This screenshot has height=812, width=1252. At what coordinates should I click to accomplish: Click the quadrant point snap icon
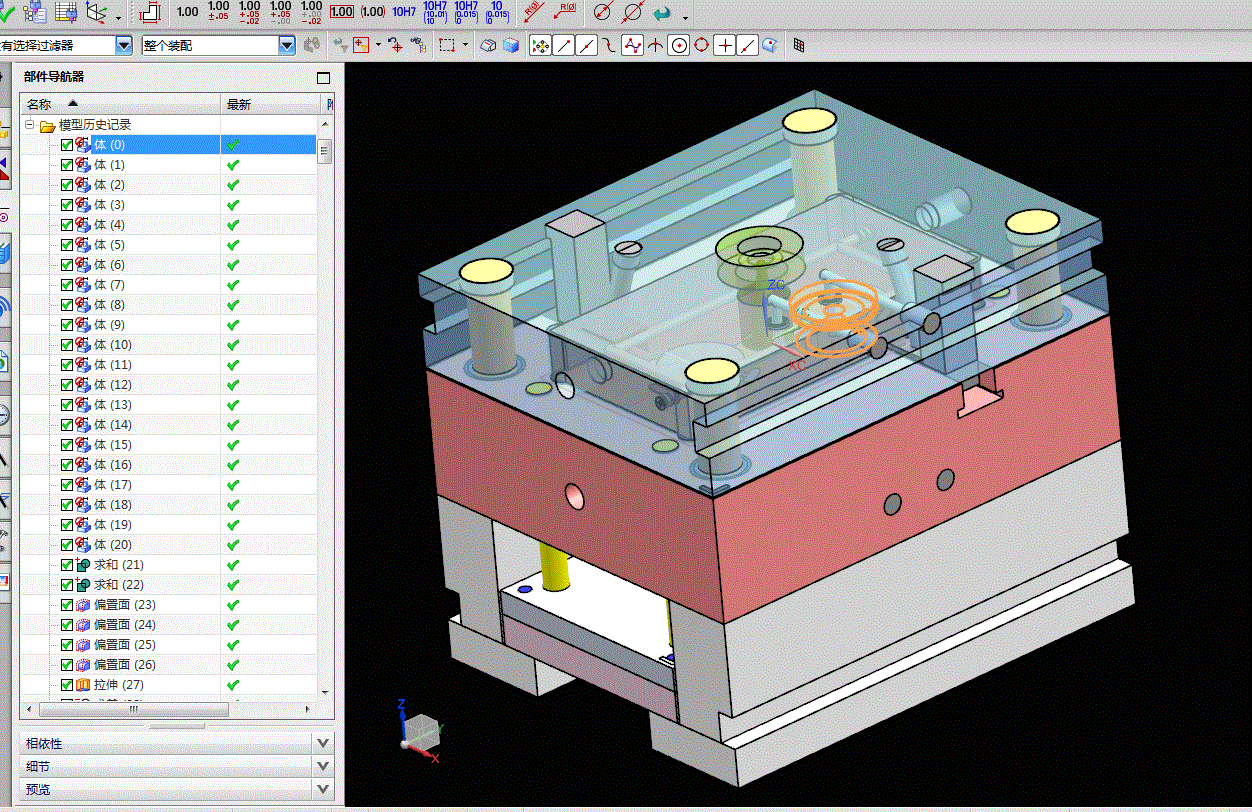[702, 45]
